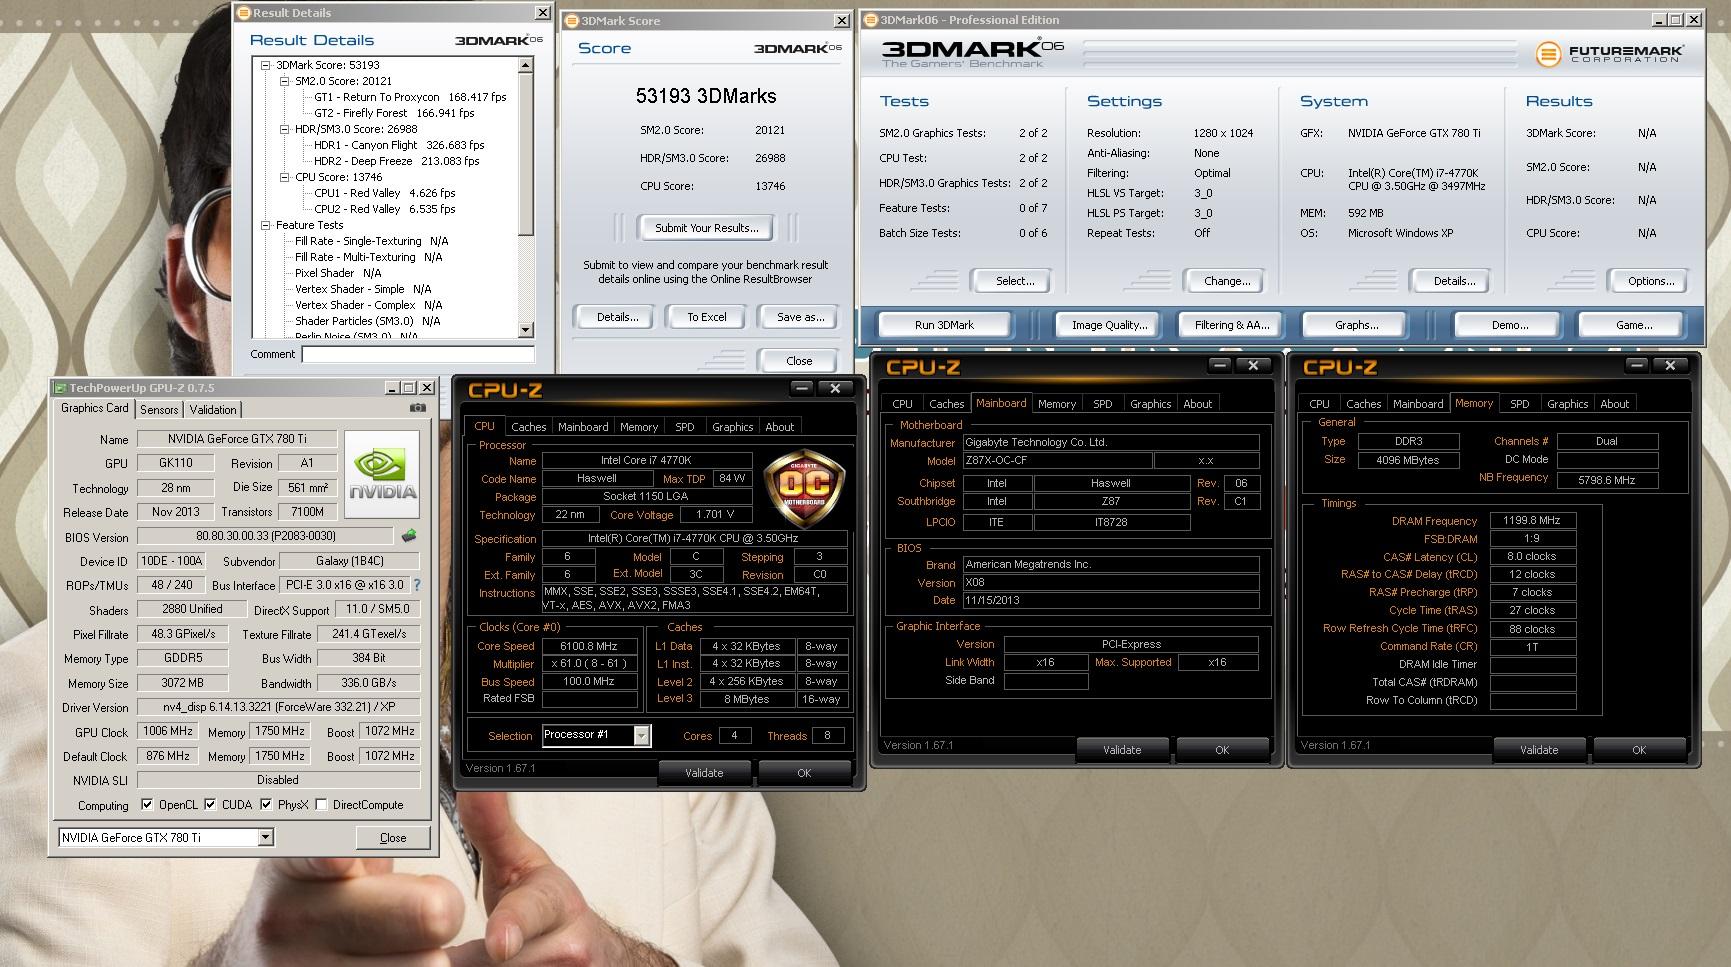Viewport: 1731px width, 967px height.
Task: Select the HDR2 - Deep Freeze row
Action: coord(396,161)
